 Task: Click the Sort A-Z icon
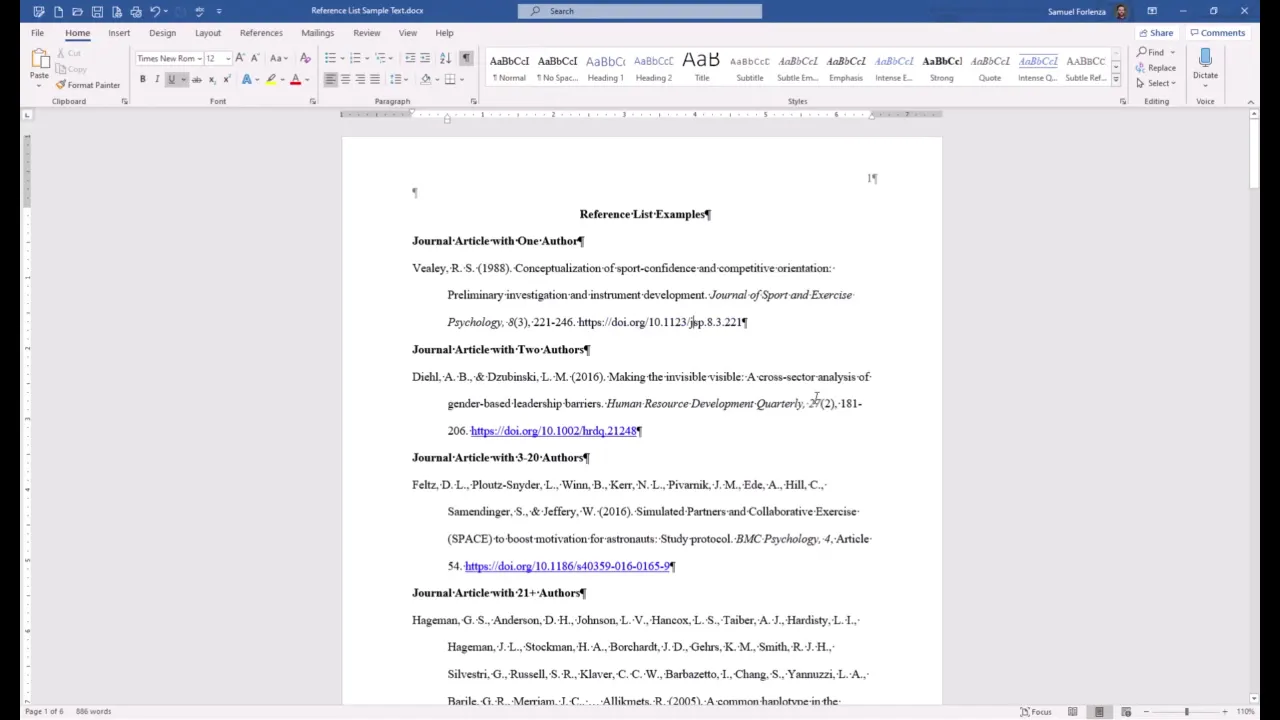pos(445,58)
